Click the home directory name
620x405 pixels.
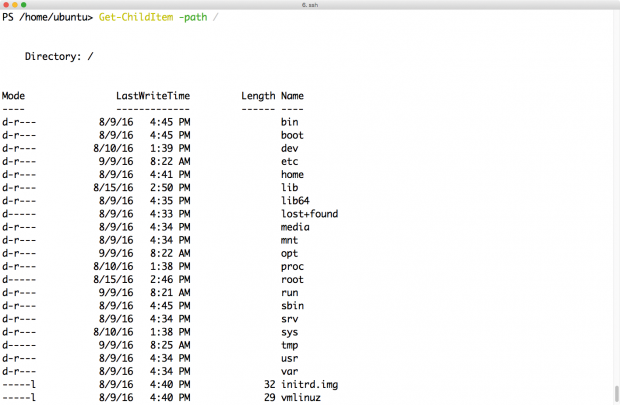coord(292,174)
